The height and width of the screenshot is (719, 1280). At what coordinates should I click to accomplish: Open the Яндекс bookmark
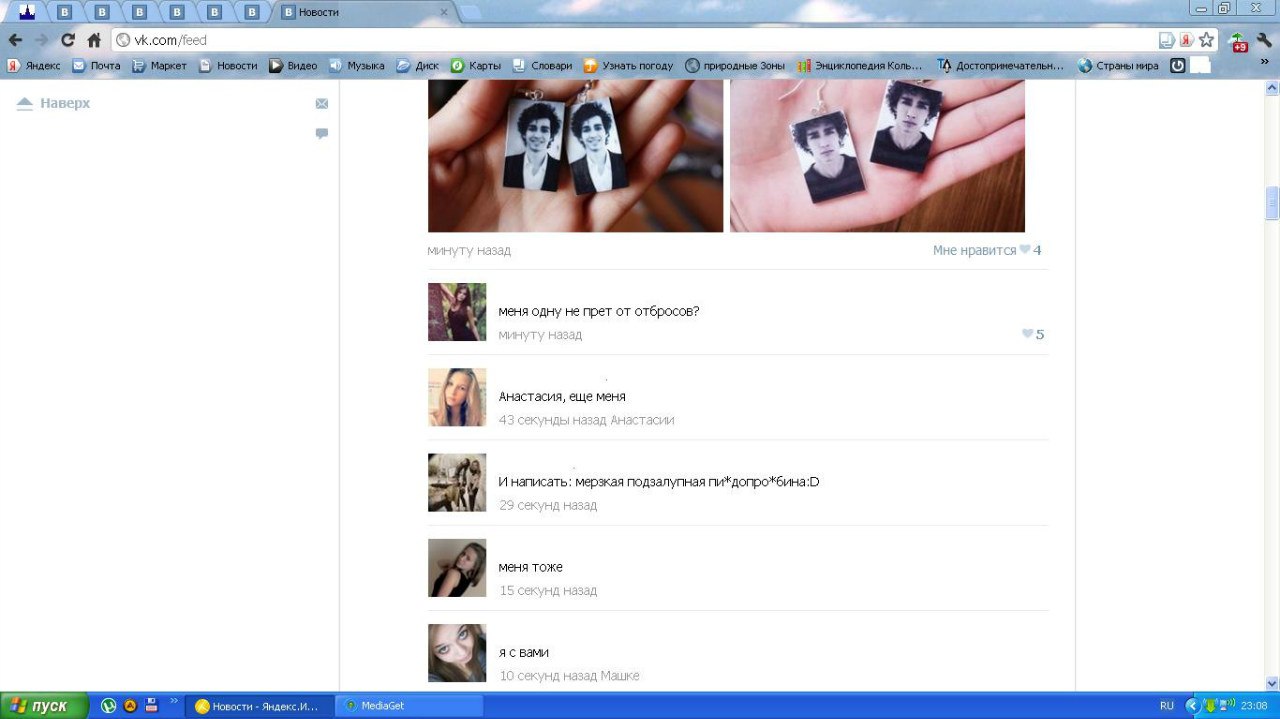(33, 66)
